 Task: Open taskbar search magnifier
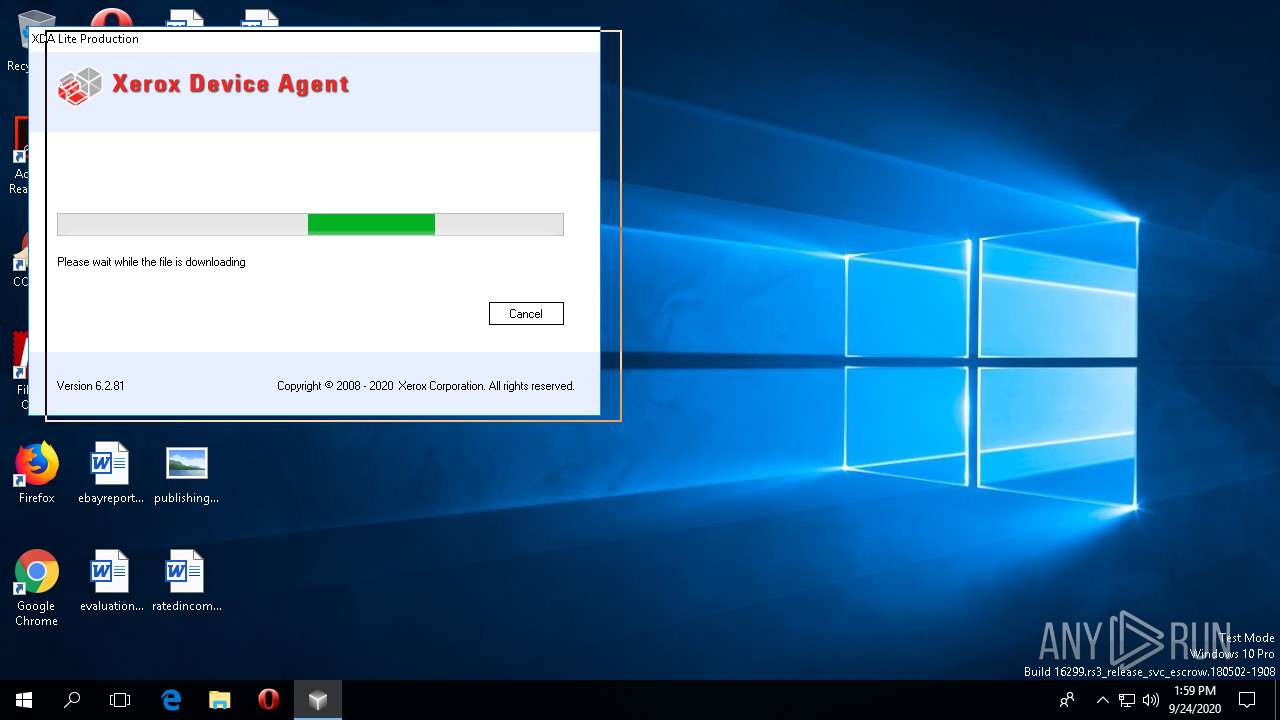click(72, 700)
